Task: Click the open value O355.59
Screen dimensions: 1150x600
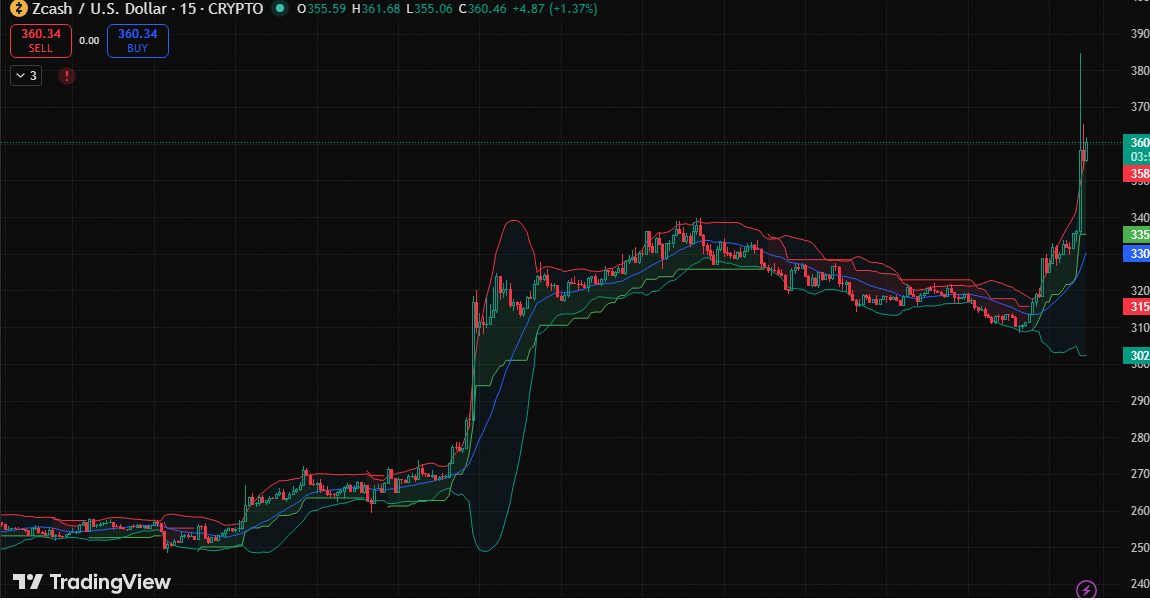Action: click(x=321, y=9)
